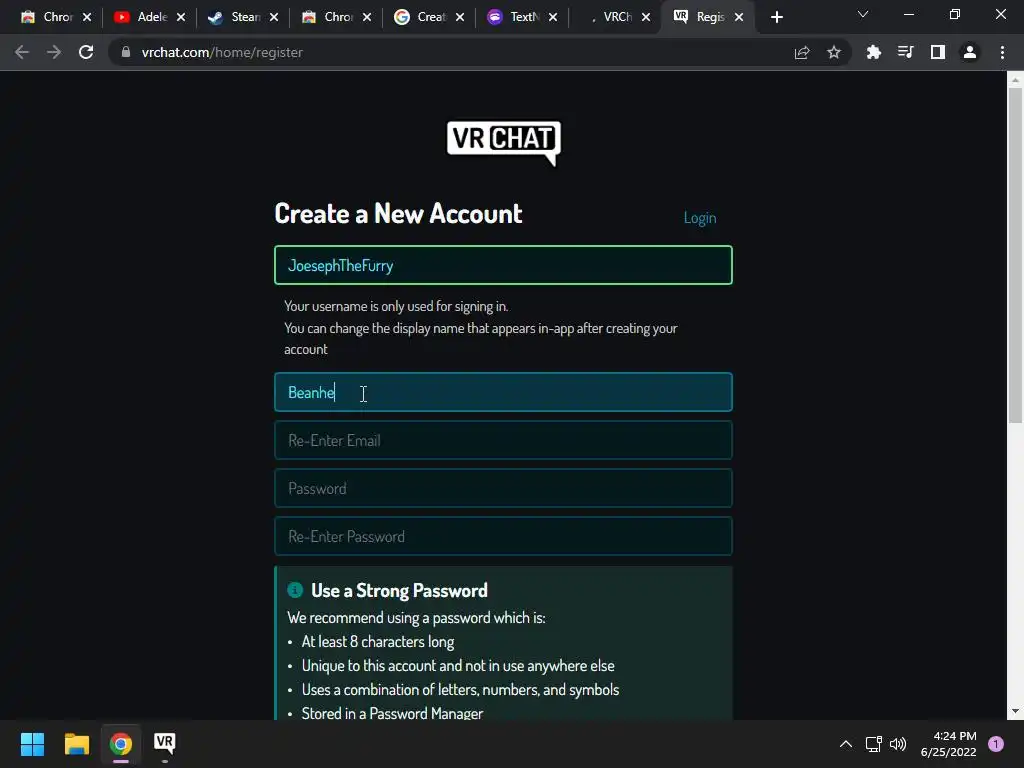Focus the Re-Enter Email field
The width and height of the screenshot is (1024, 768).
click(x=503, y=440)
